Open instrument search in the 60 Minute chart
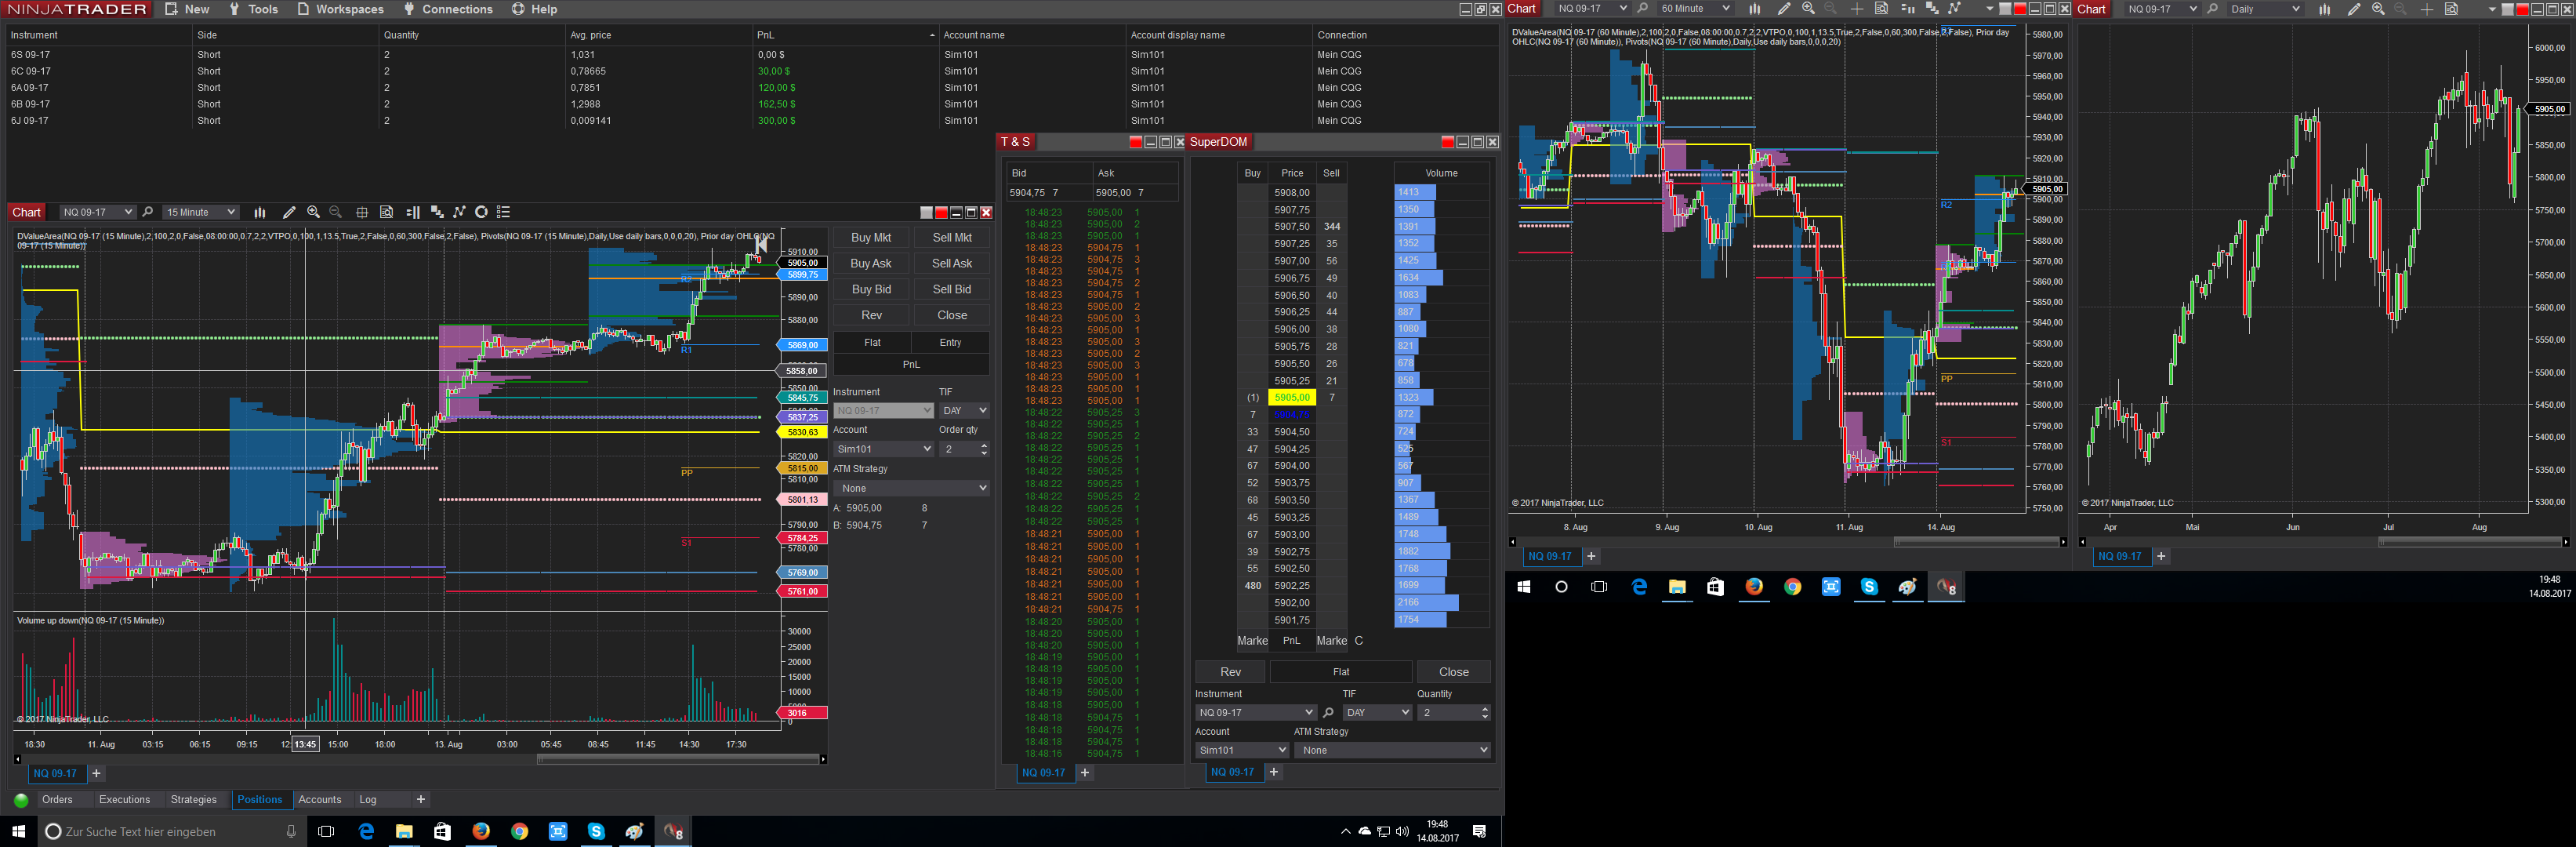2576x847 pixels. click(x=1642, y=9)
